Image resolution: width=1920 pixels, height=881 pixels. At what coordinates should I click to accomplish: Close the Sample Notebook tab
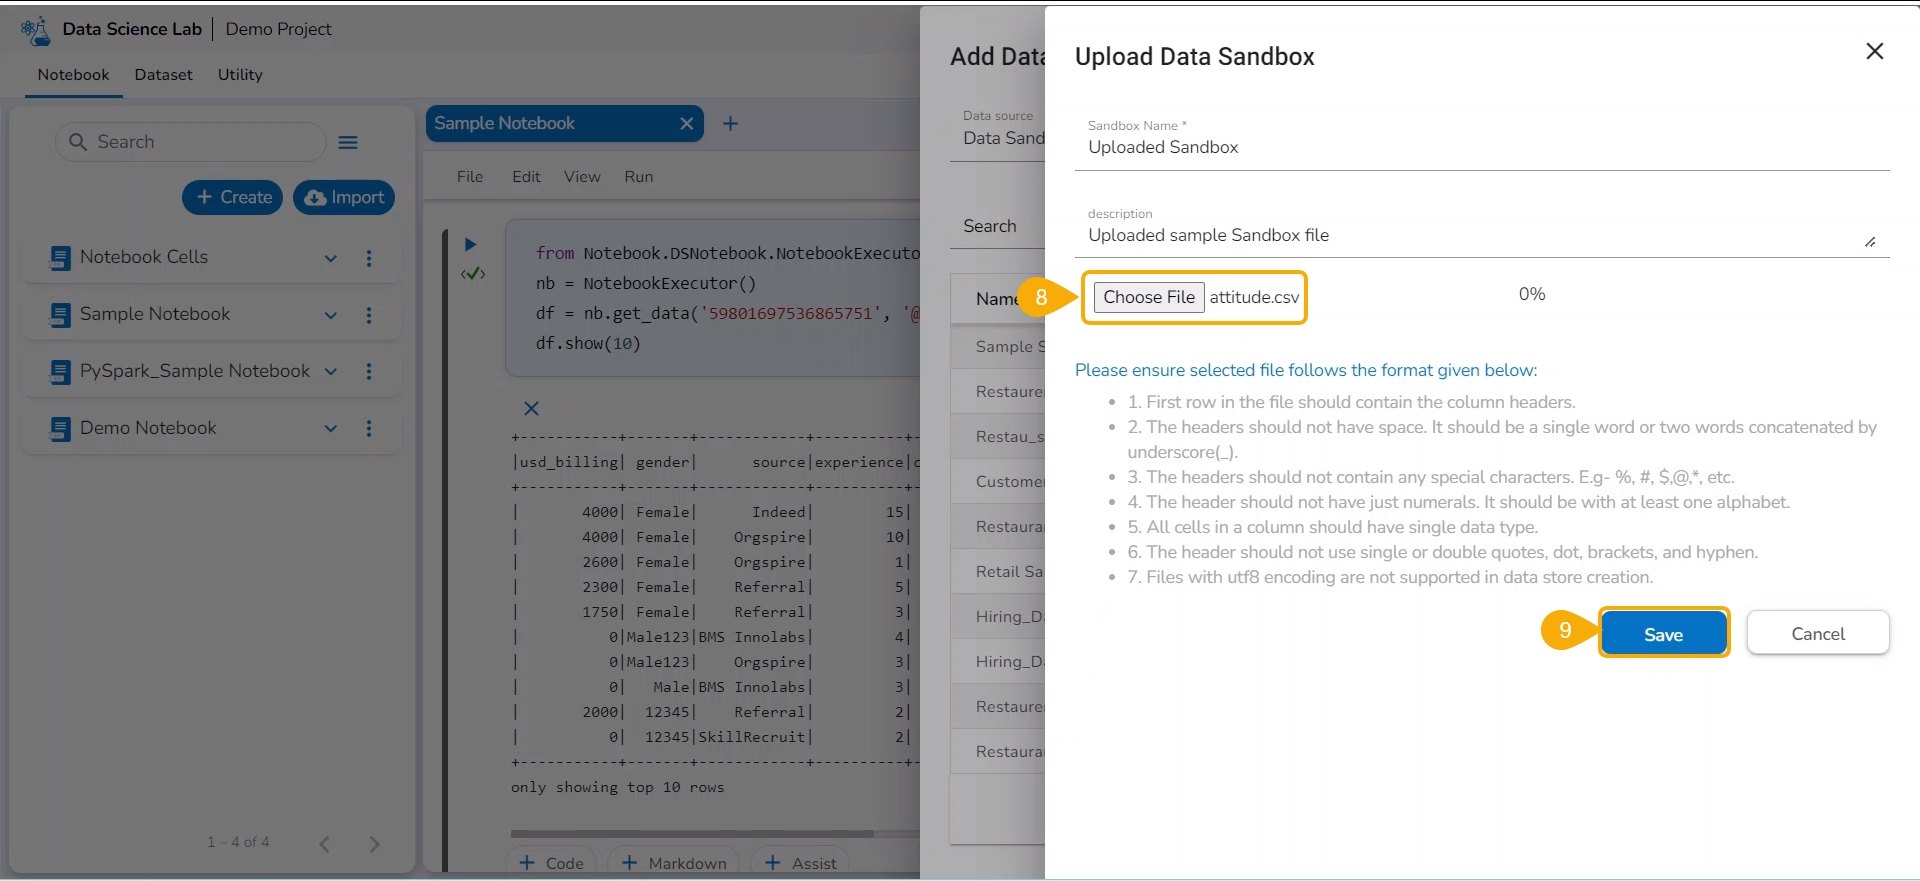[686, 124]
